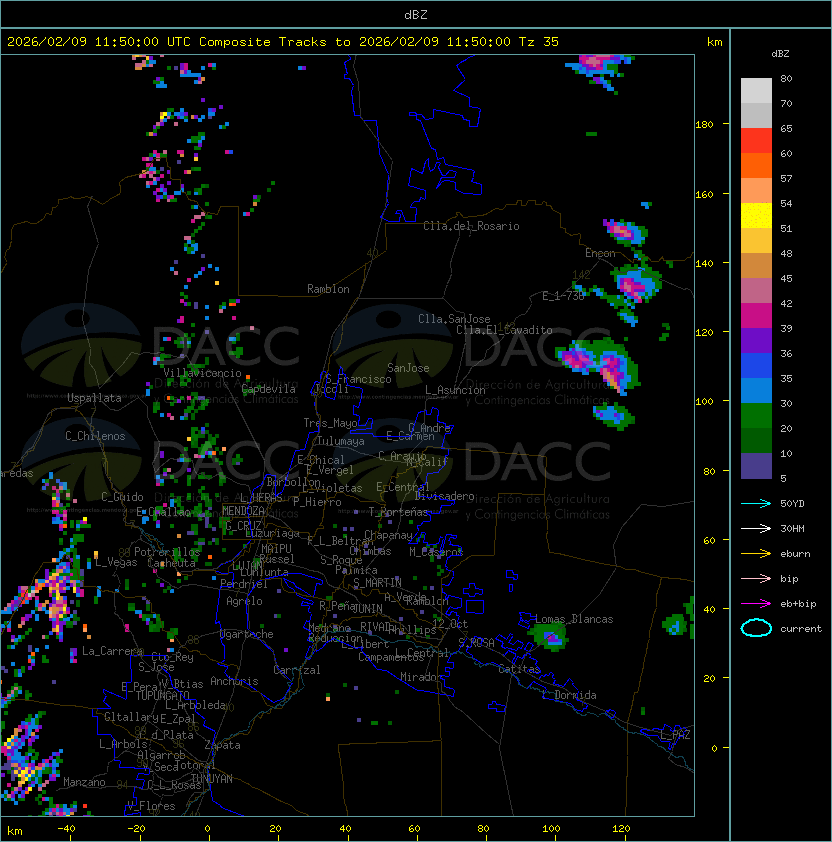The image size is (832, 842).
Task: Click the bright yellow legend swatch
Action: pos(756,216)
